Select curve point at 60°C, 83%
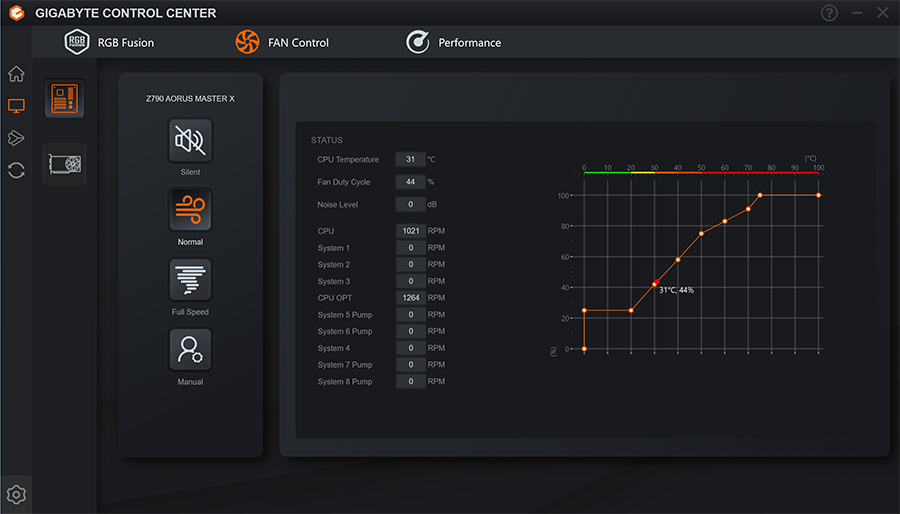Viewport: 900px width, 514px height. (725, 221)
